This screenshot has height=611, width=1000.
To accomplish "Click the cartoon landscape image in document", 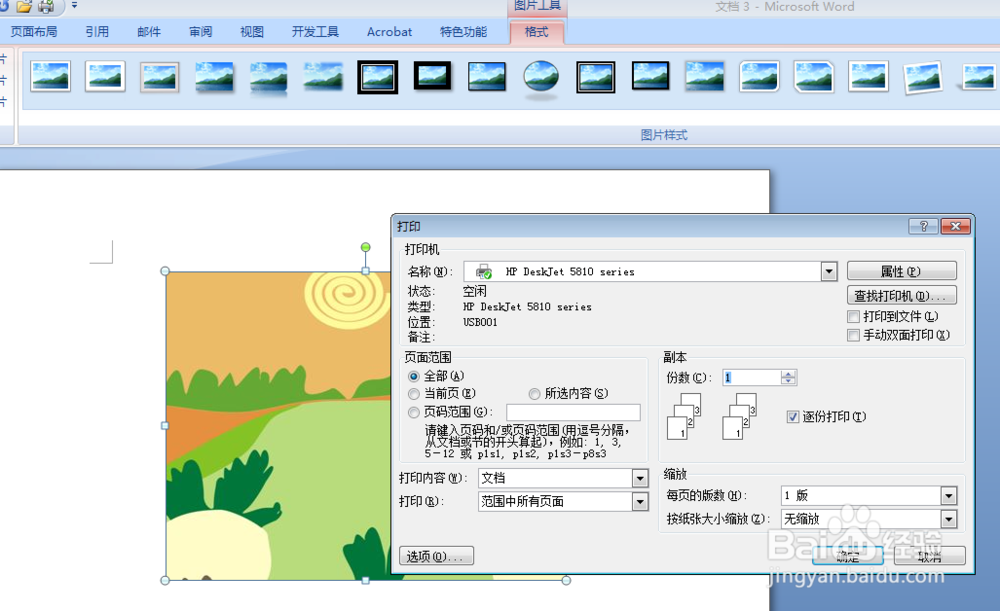I will (x=277, y=425).
